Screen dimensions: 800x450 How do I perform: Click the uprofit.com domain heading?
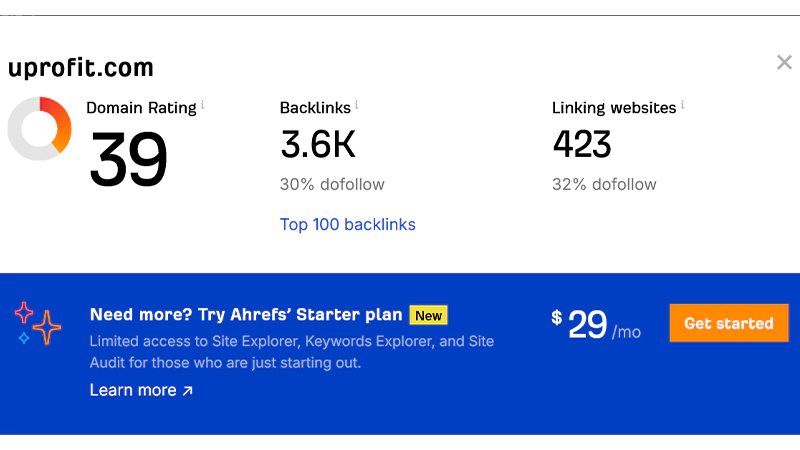[81, 68]
